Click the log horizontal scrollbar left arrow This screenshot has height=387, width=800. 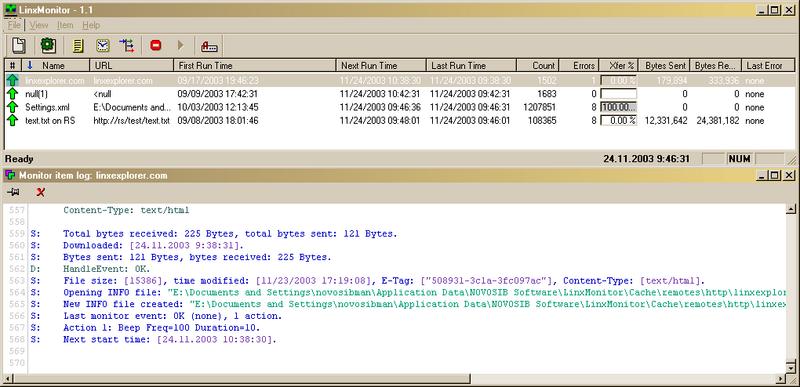pyautogui.click(x=7, y=378)
